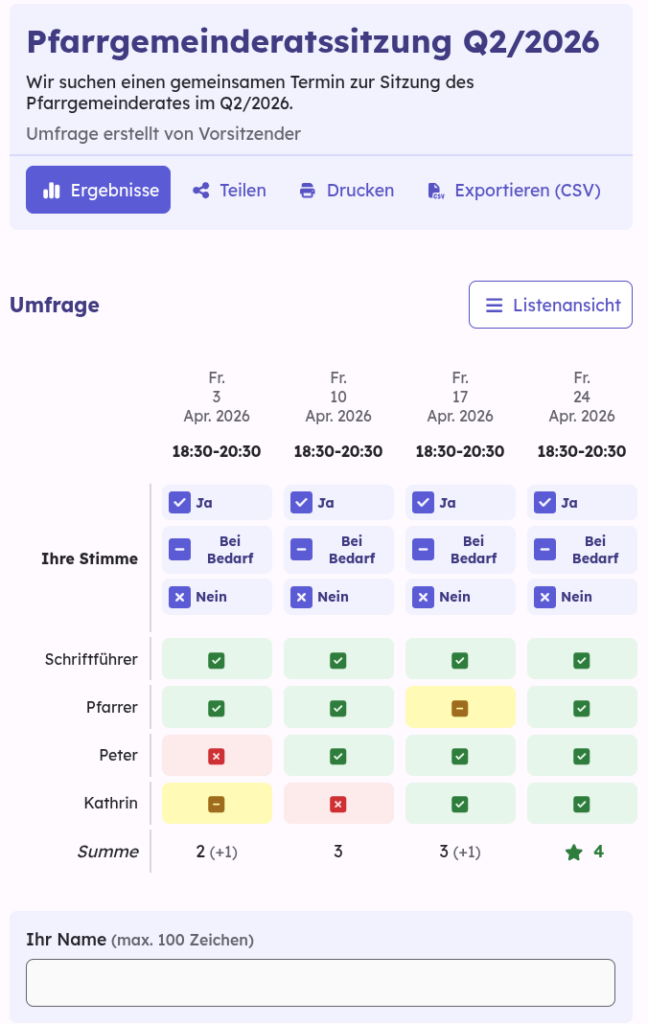Switch to Listenansicht view
The width and height of the screenshot is (648, 1024).
(x=550, y=305)
